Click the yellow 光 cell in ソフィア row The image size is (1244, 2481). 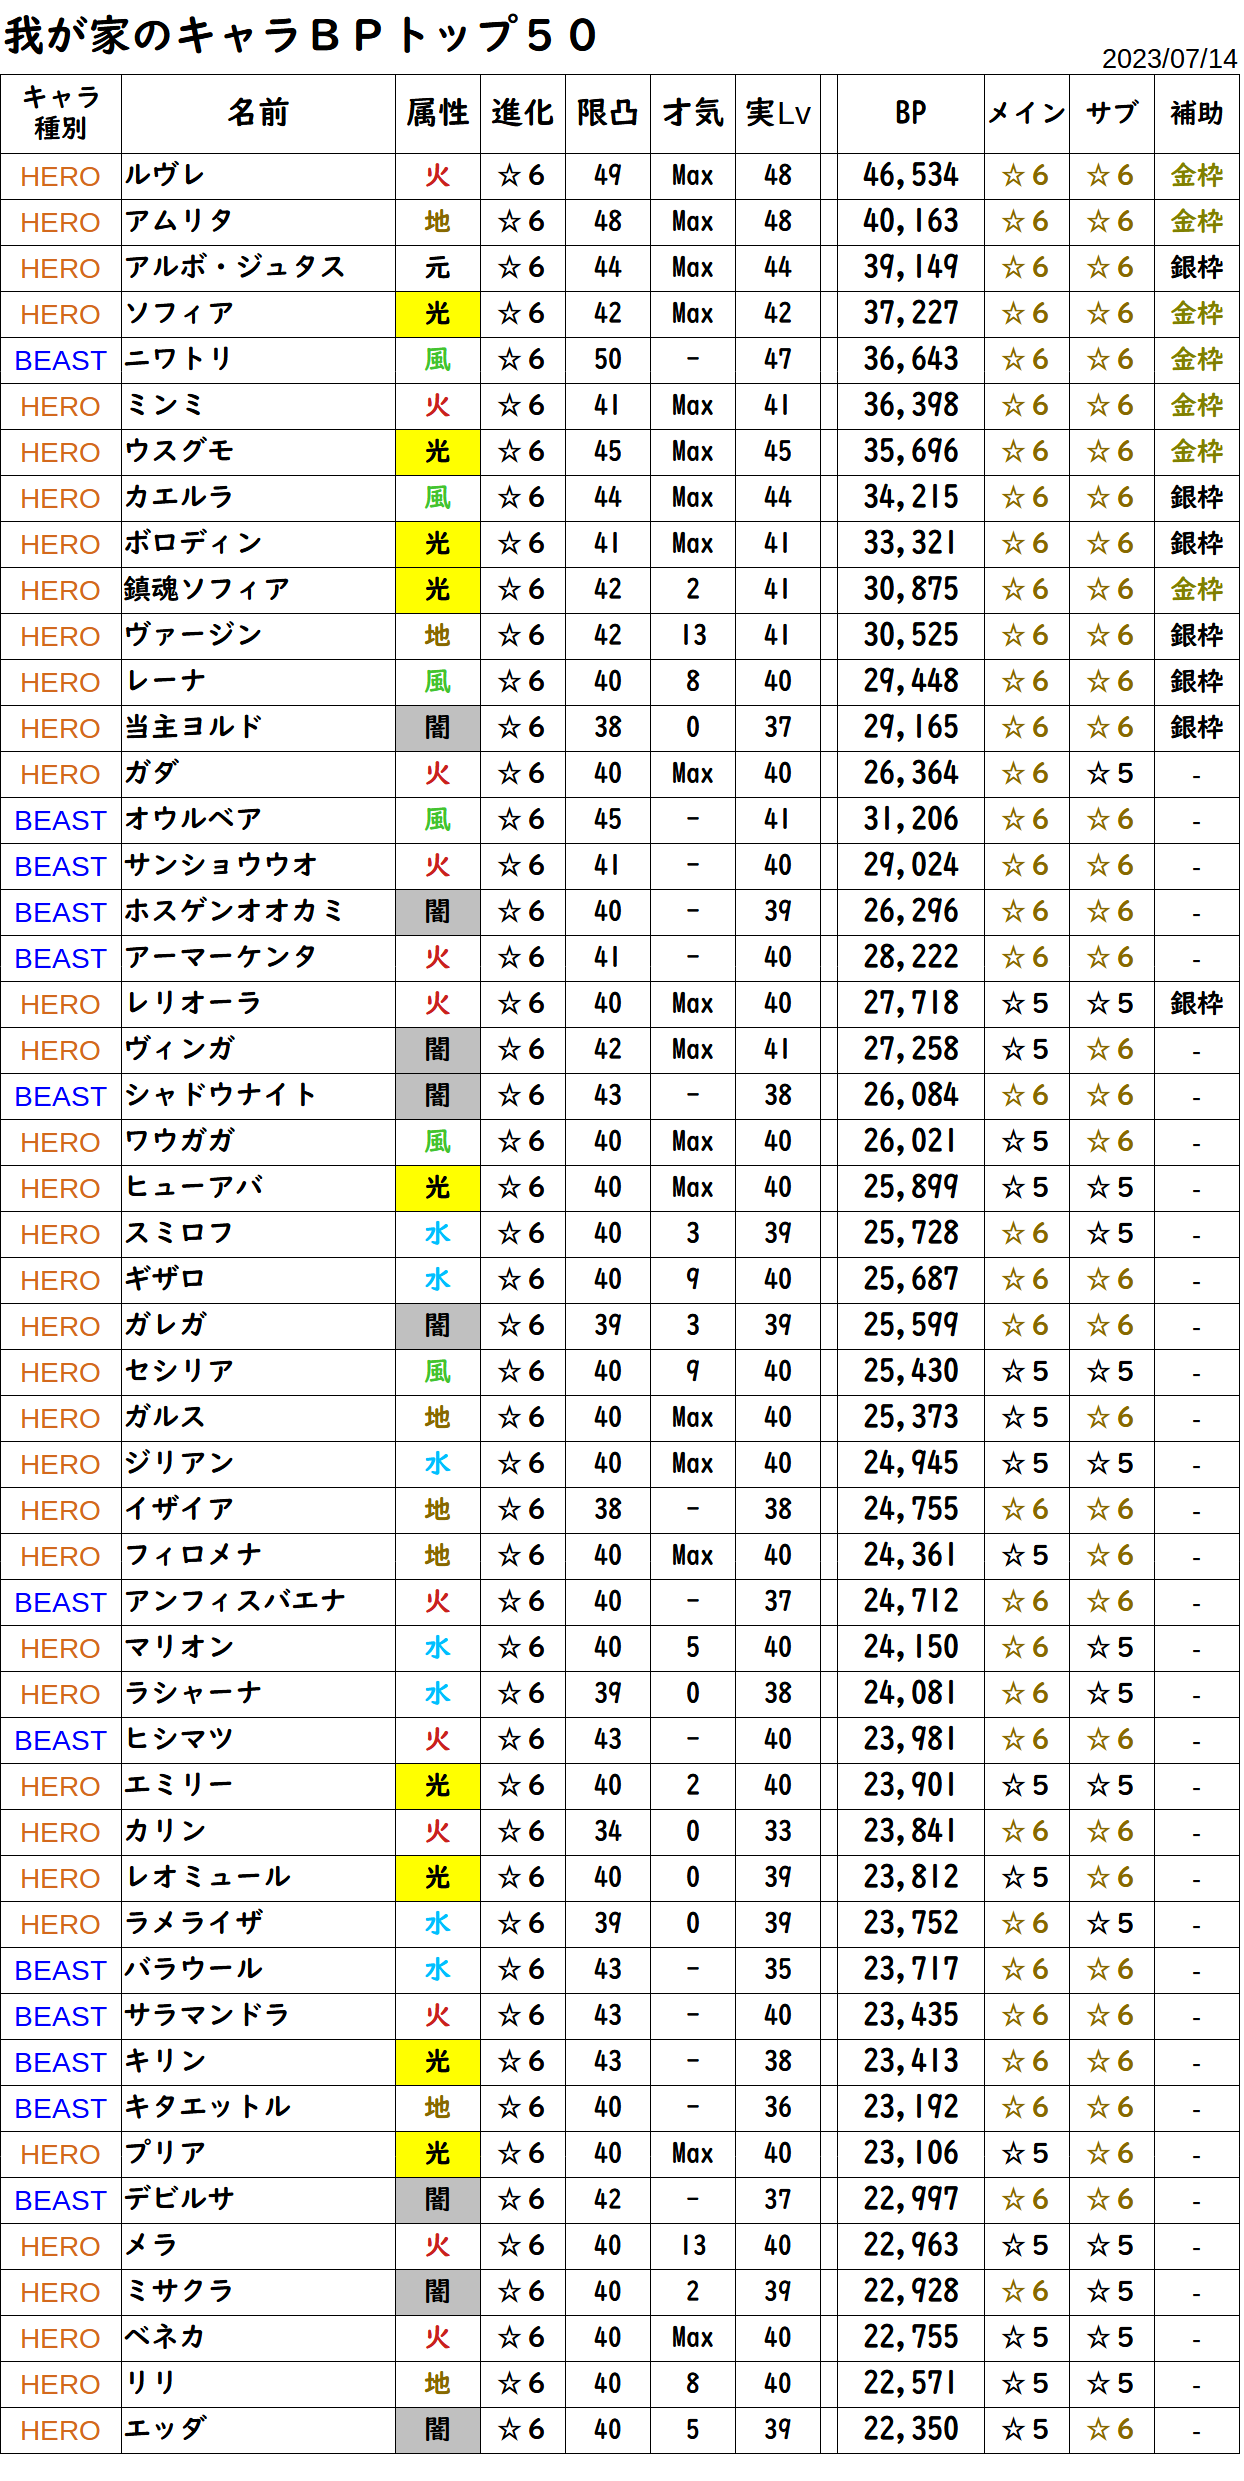coord(437,313)
